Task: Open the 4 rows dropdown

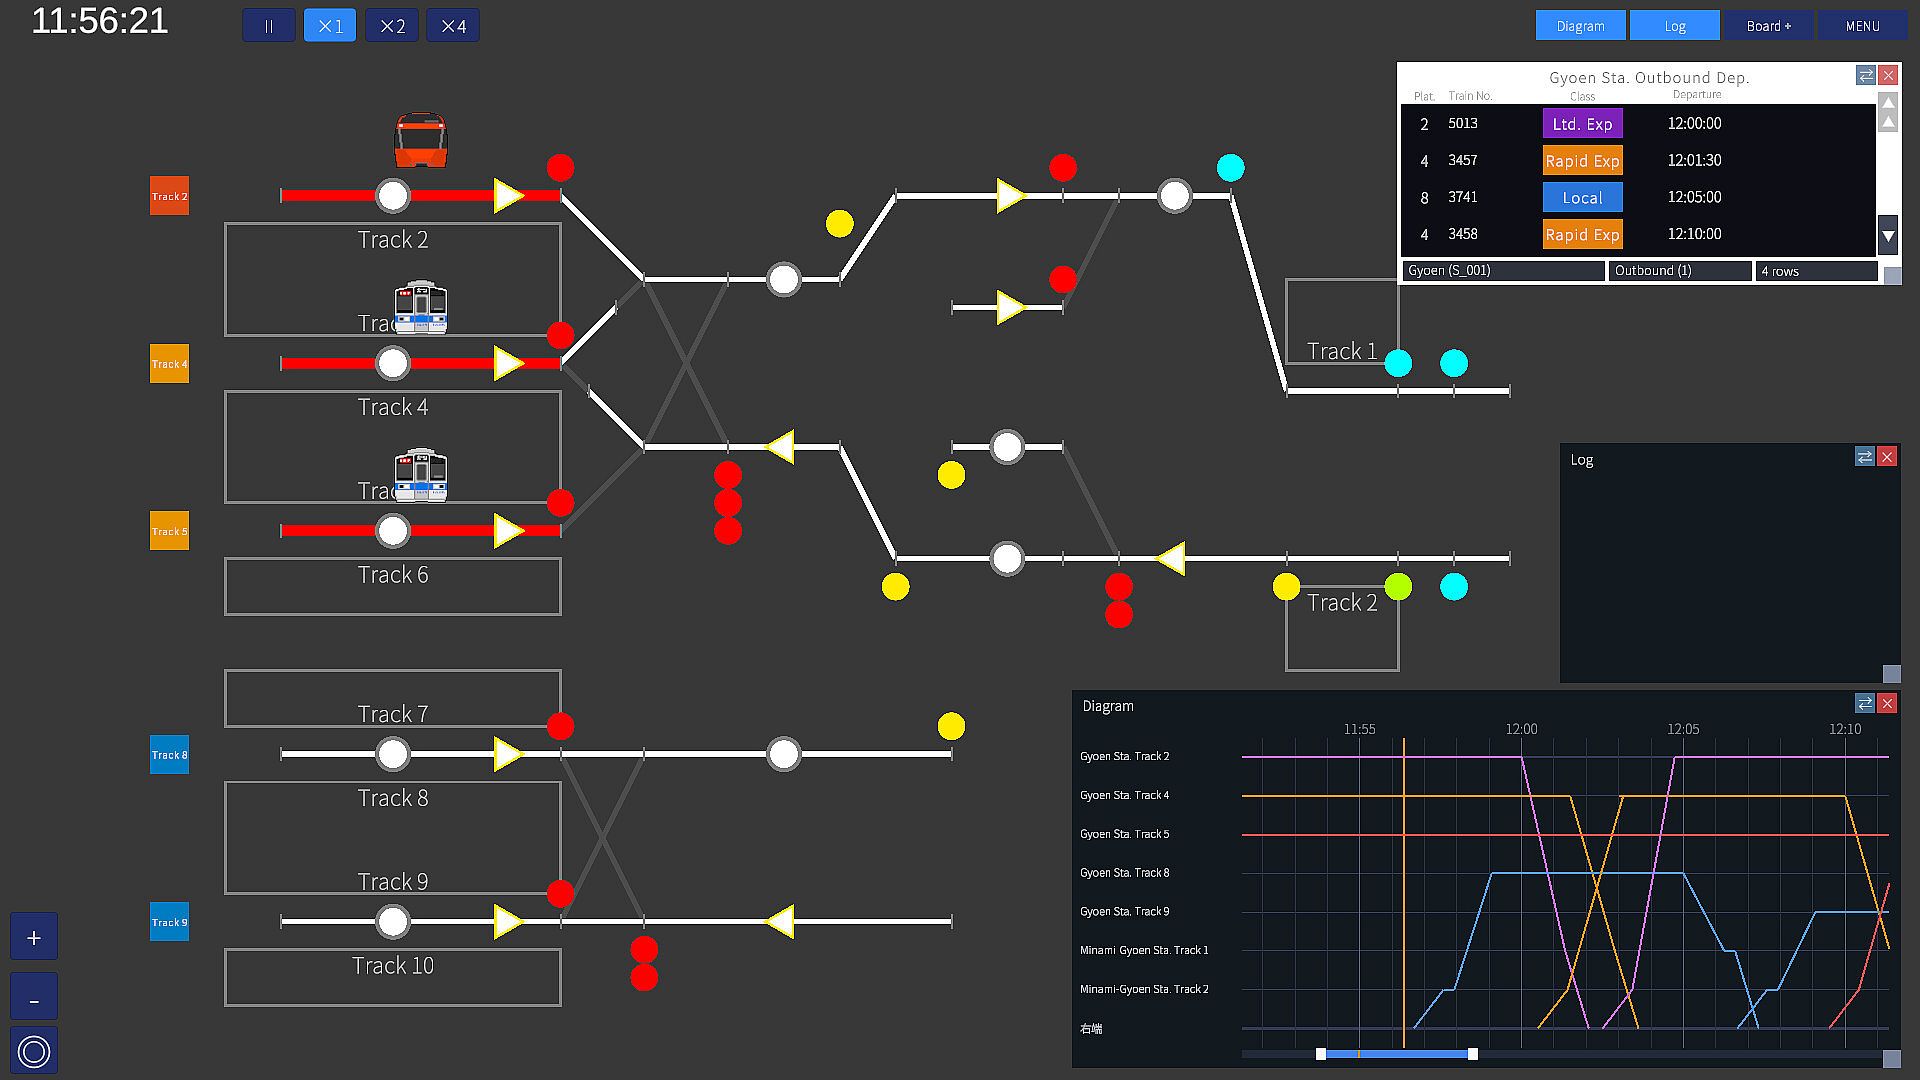Action: pos(1817,271)
